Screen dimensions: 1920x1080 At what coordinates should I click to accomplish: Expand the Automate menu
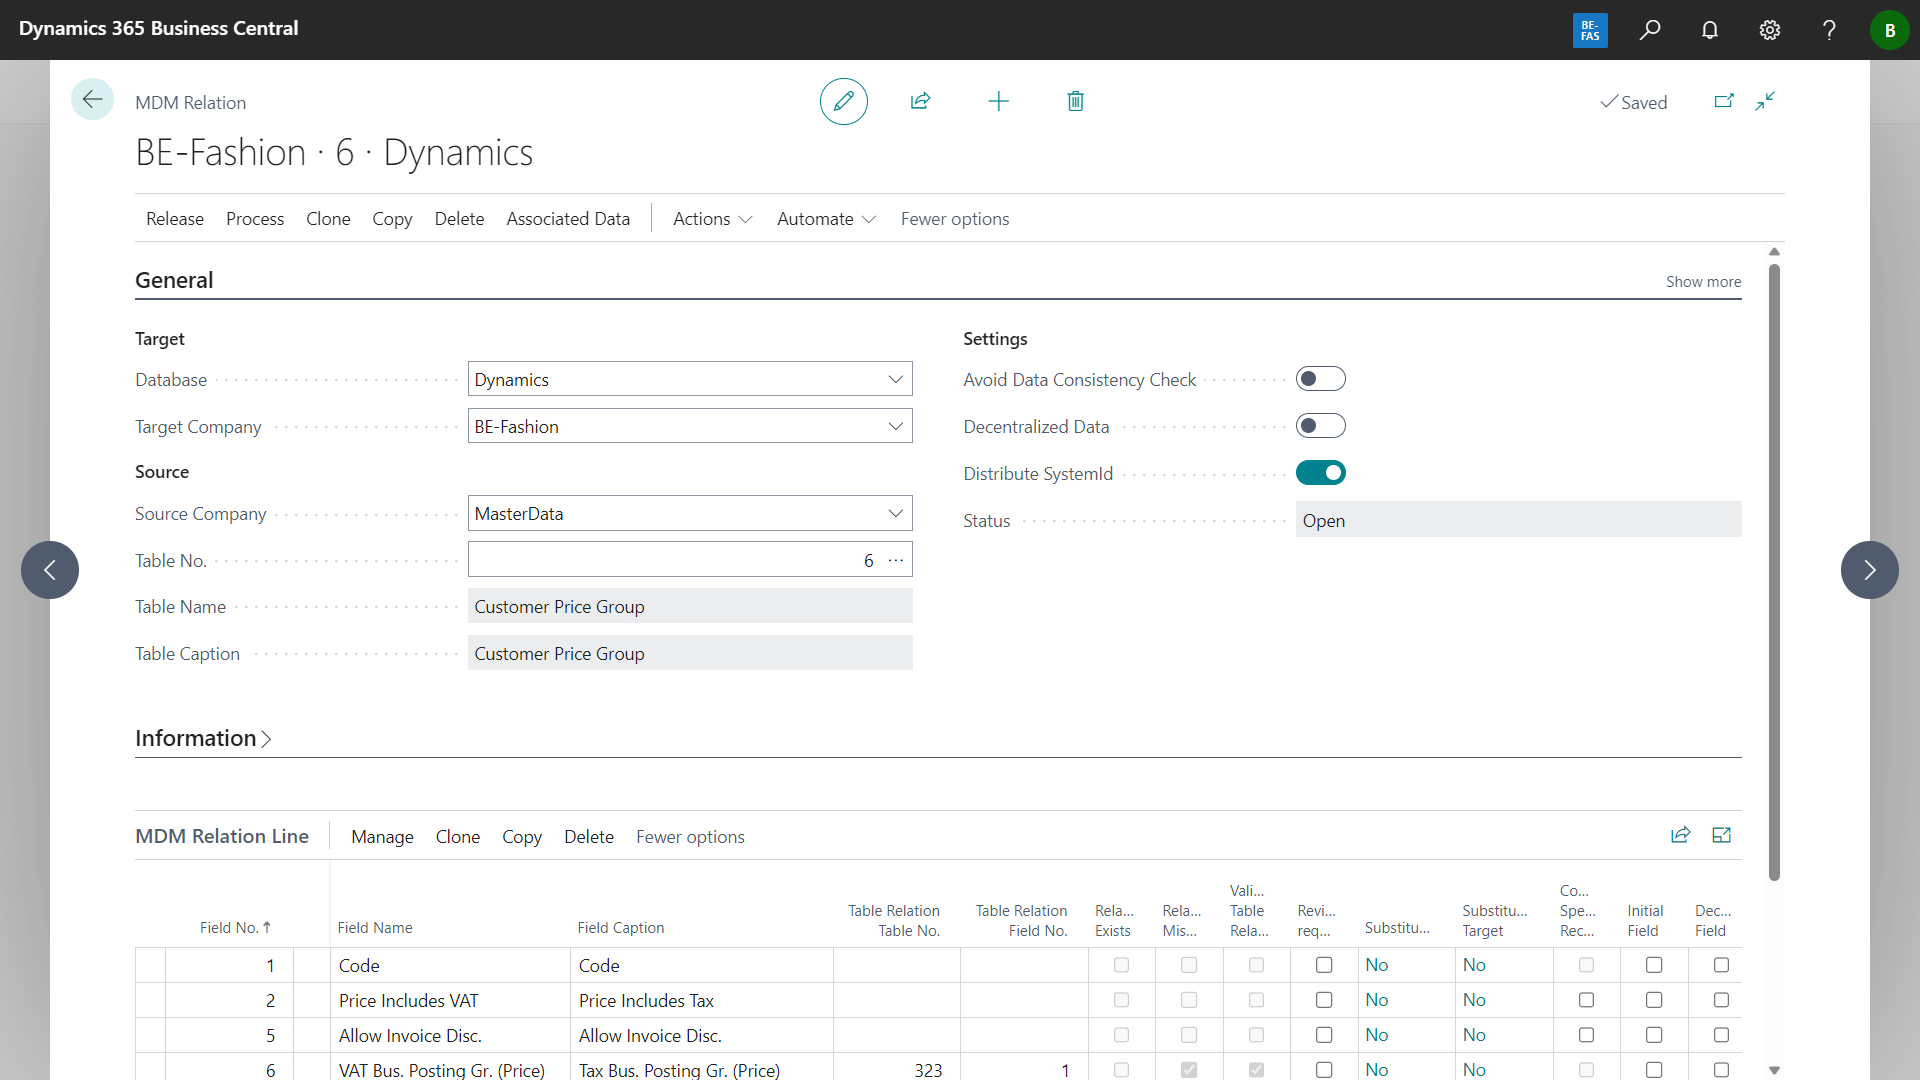coord(826,219)
